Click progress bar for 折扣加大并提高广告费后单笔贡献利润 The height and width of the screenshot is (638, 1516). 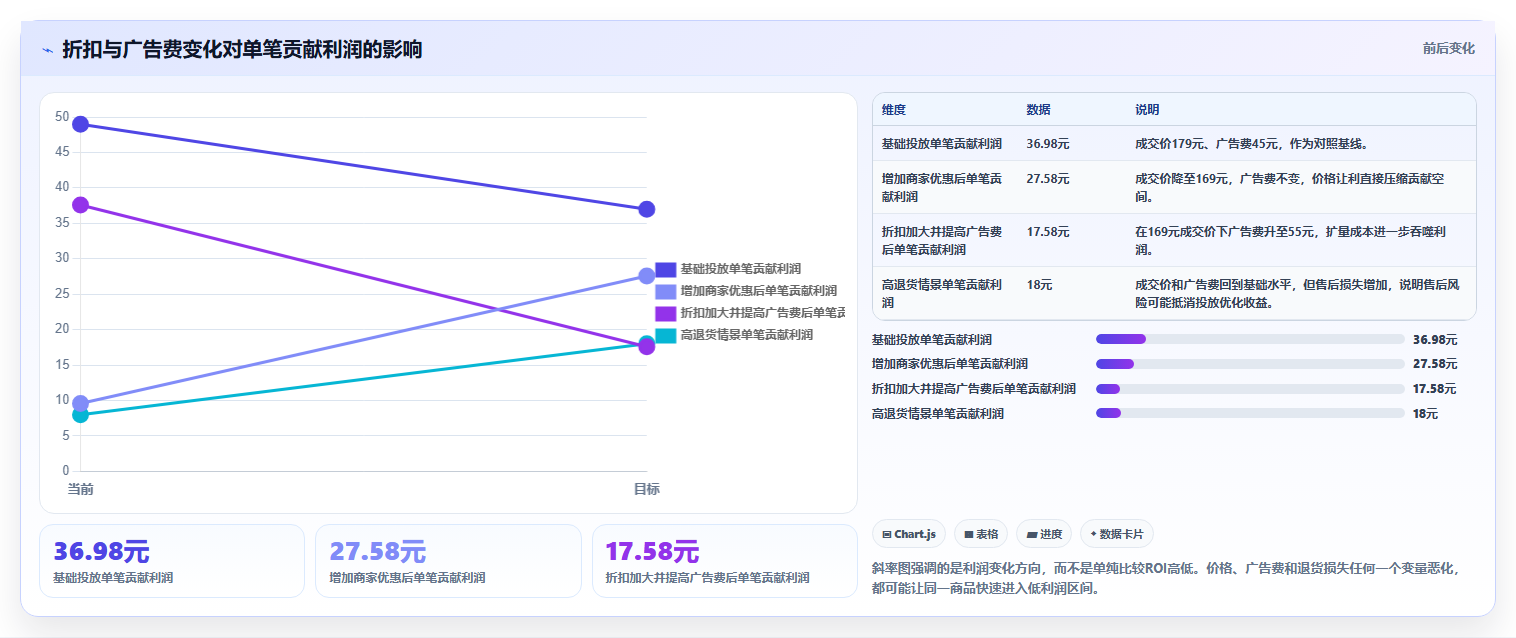click(1250, 389)
